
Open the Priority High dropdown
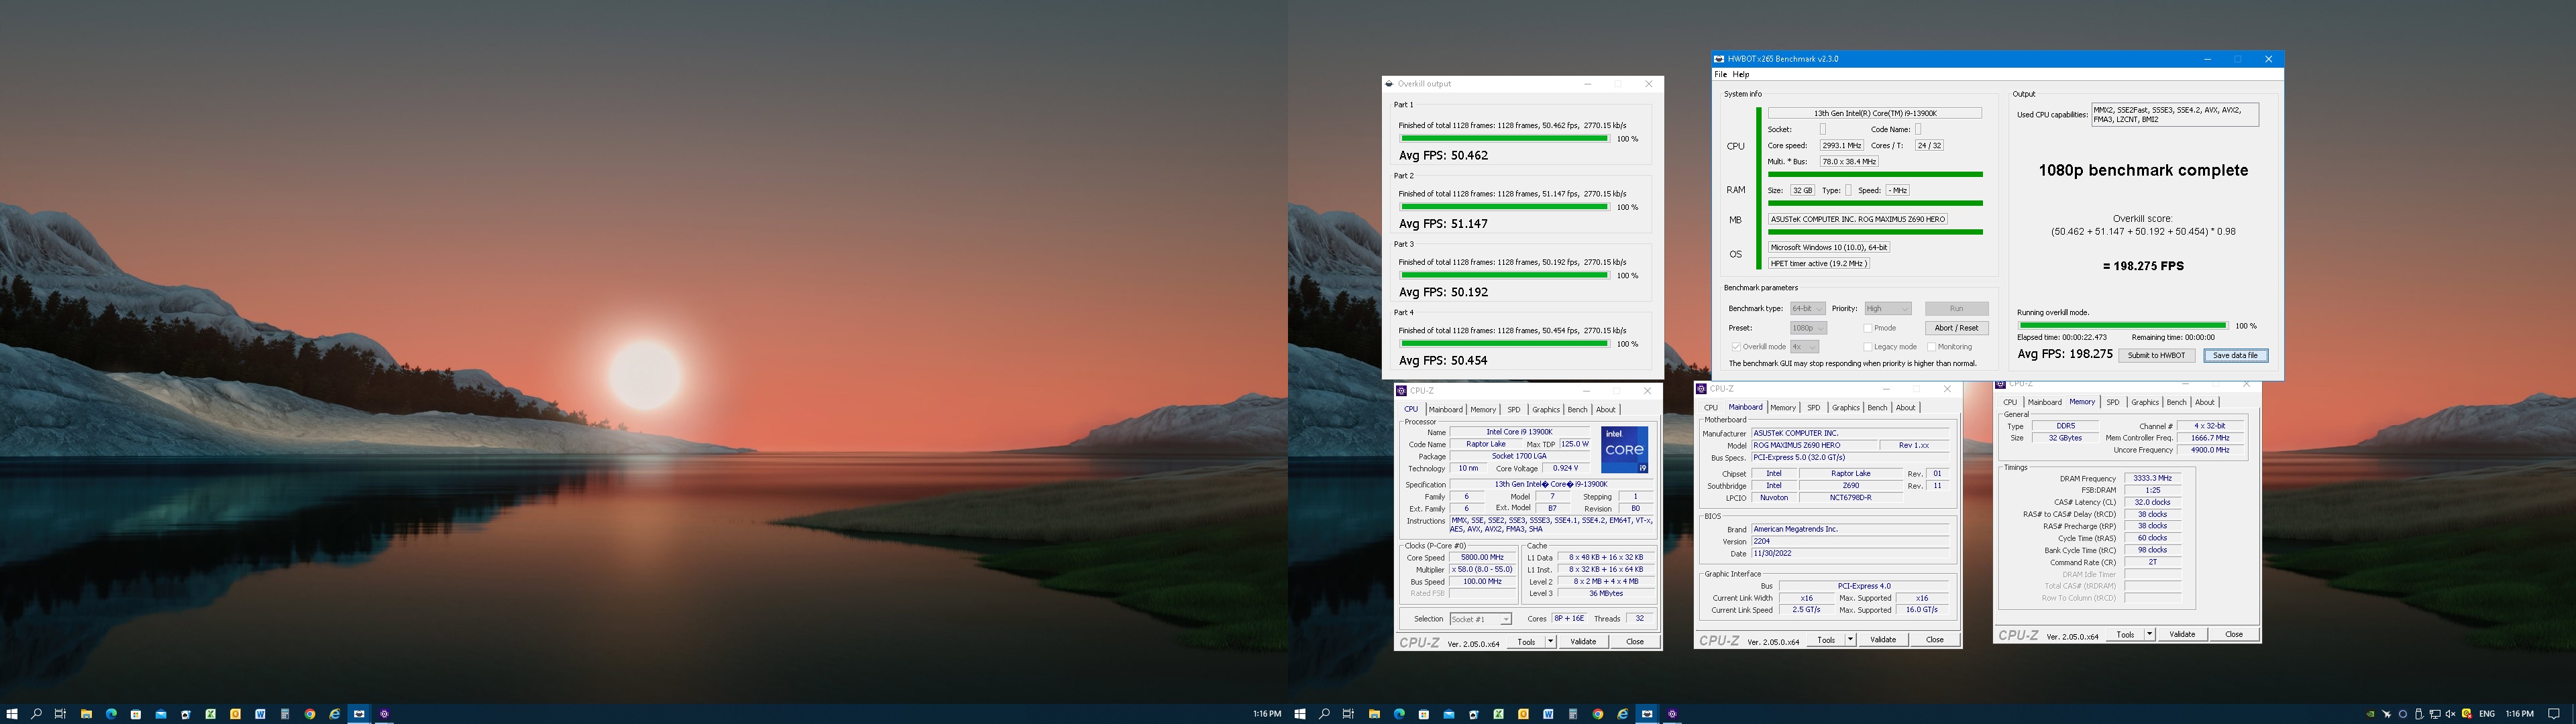1888,309
